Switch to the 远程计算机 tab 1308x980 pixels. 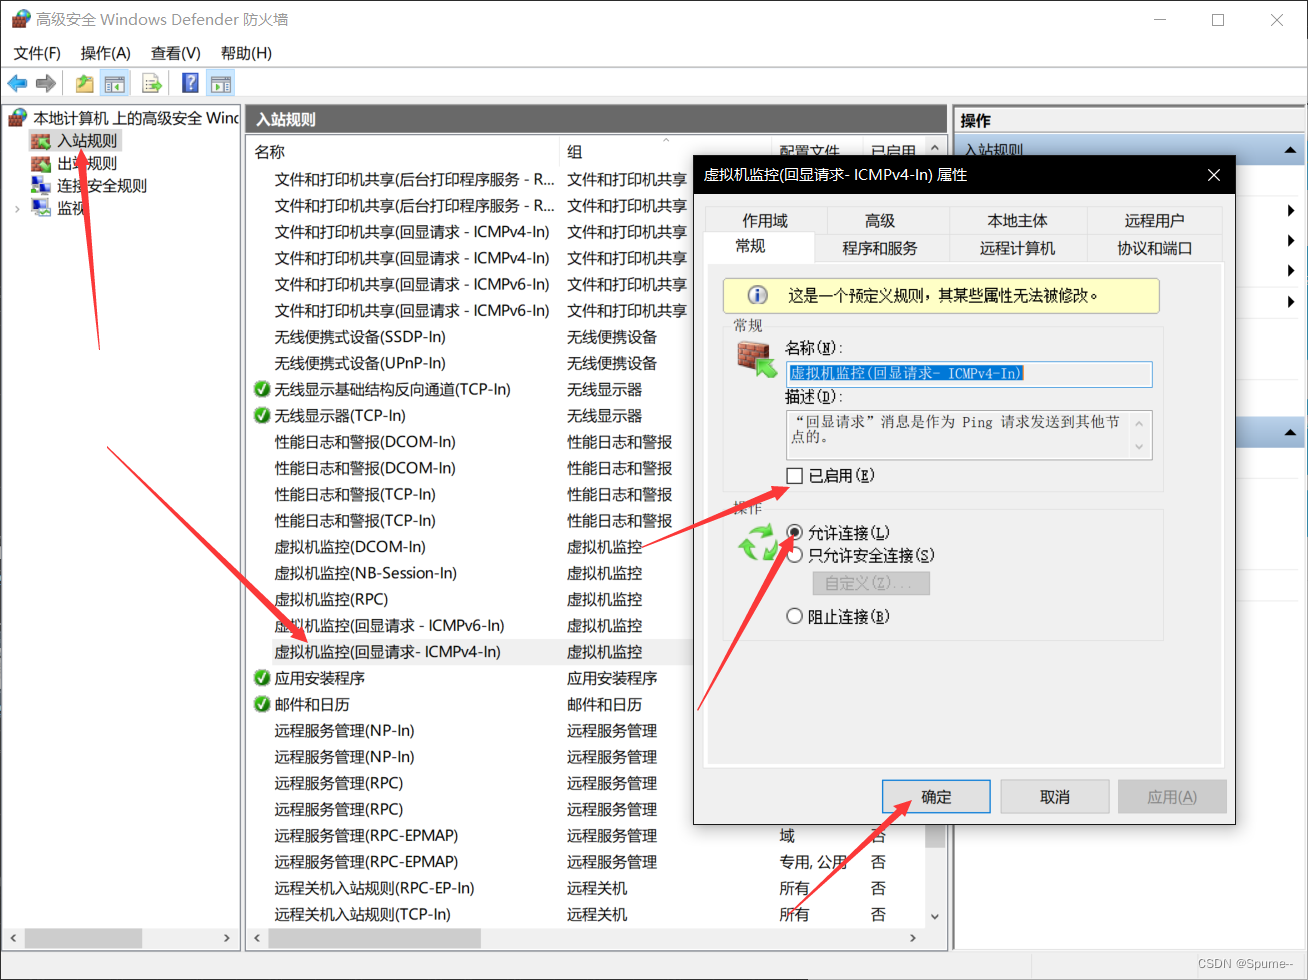(1017, 248)
